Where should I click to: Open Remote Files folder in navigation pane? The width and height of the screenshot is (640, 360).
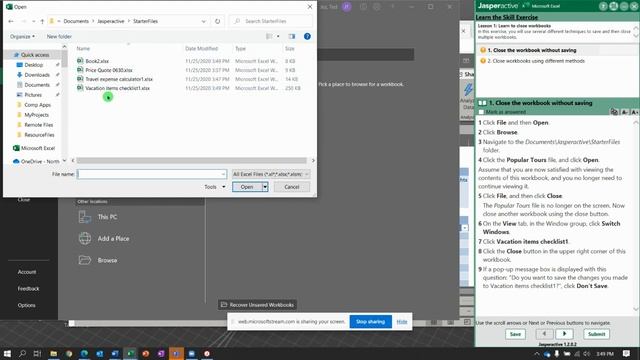pos(38,125)
